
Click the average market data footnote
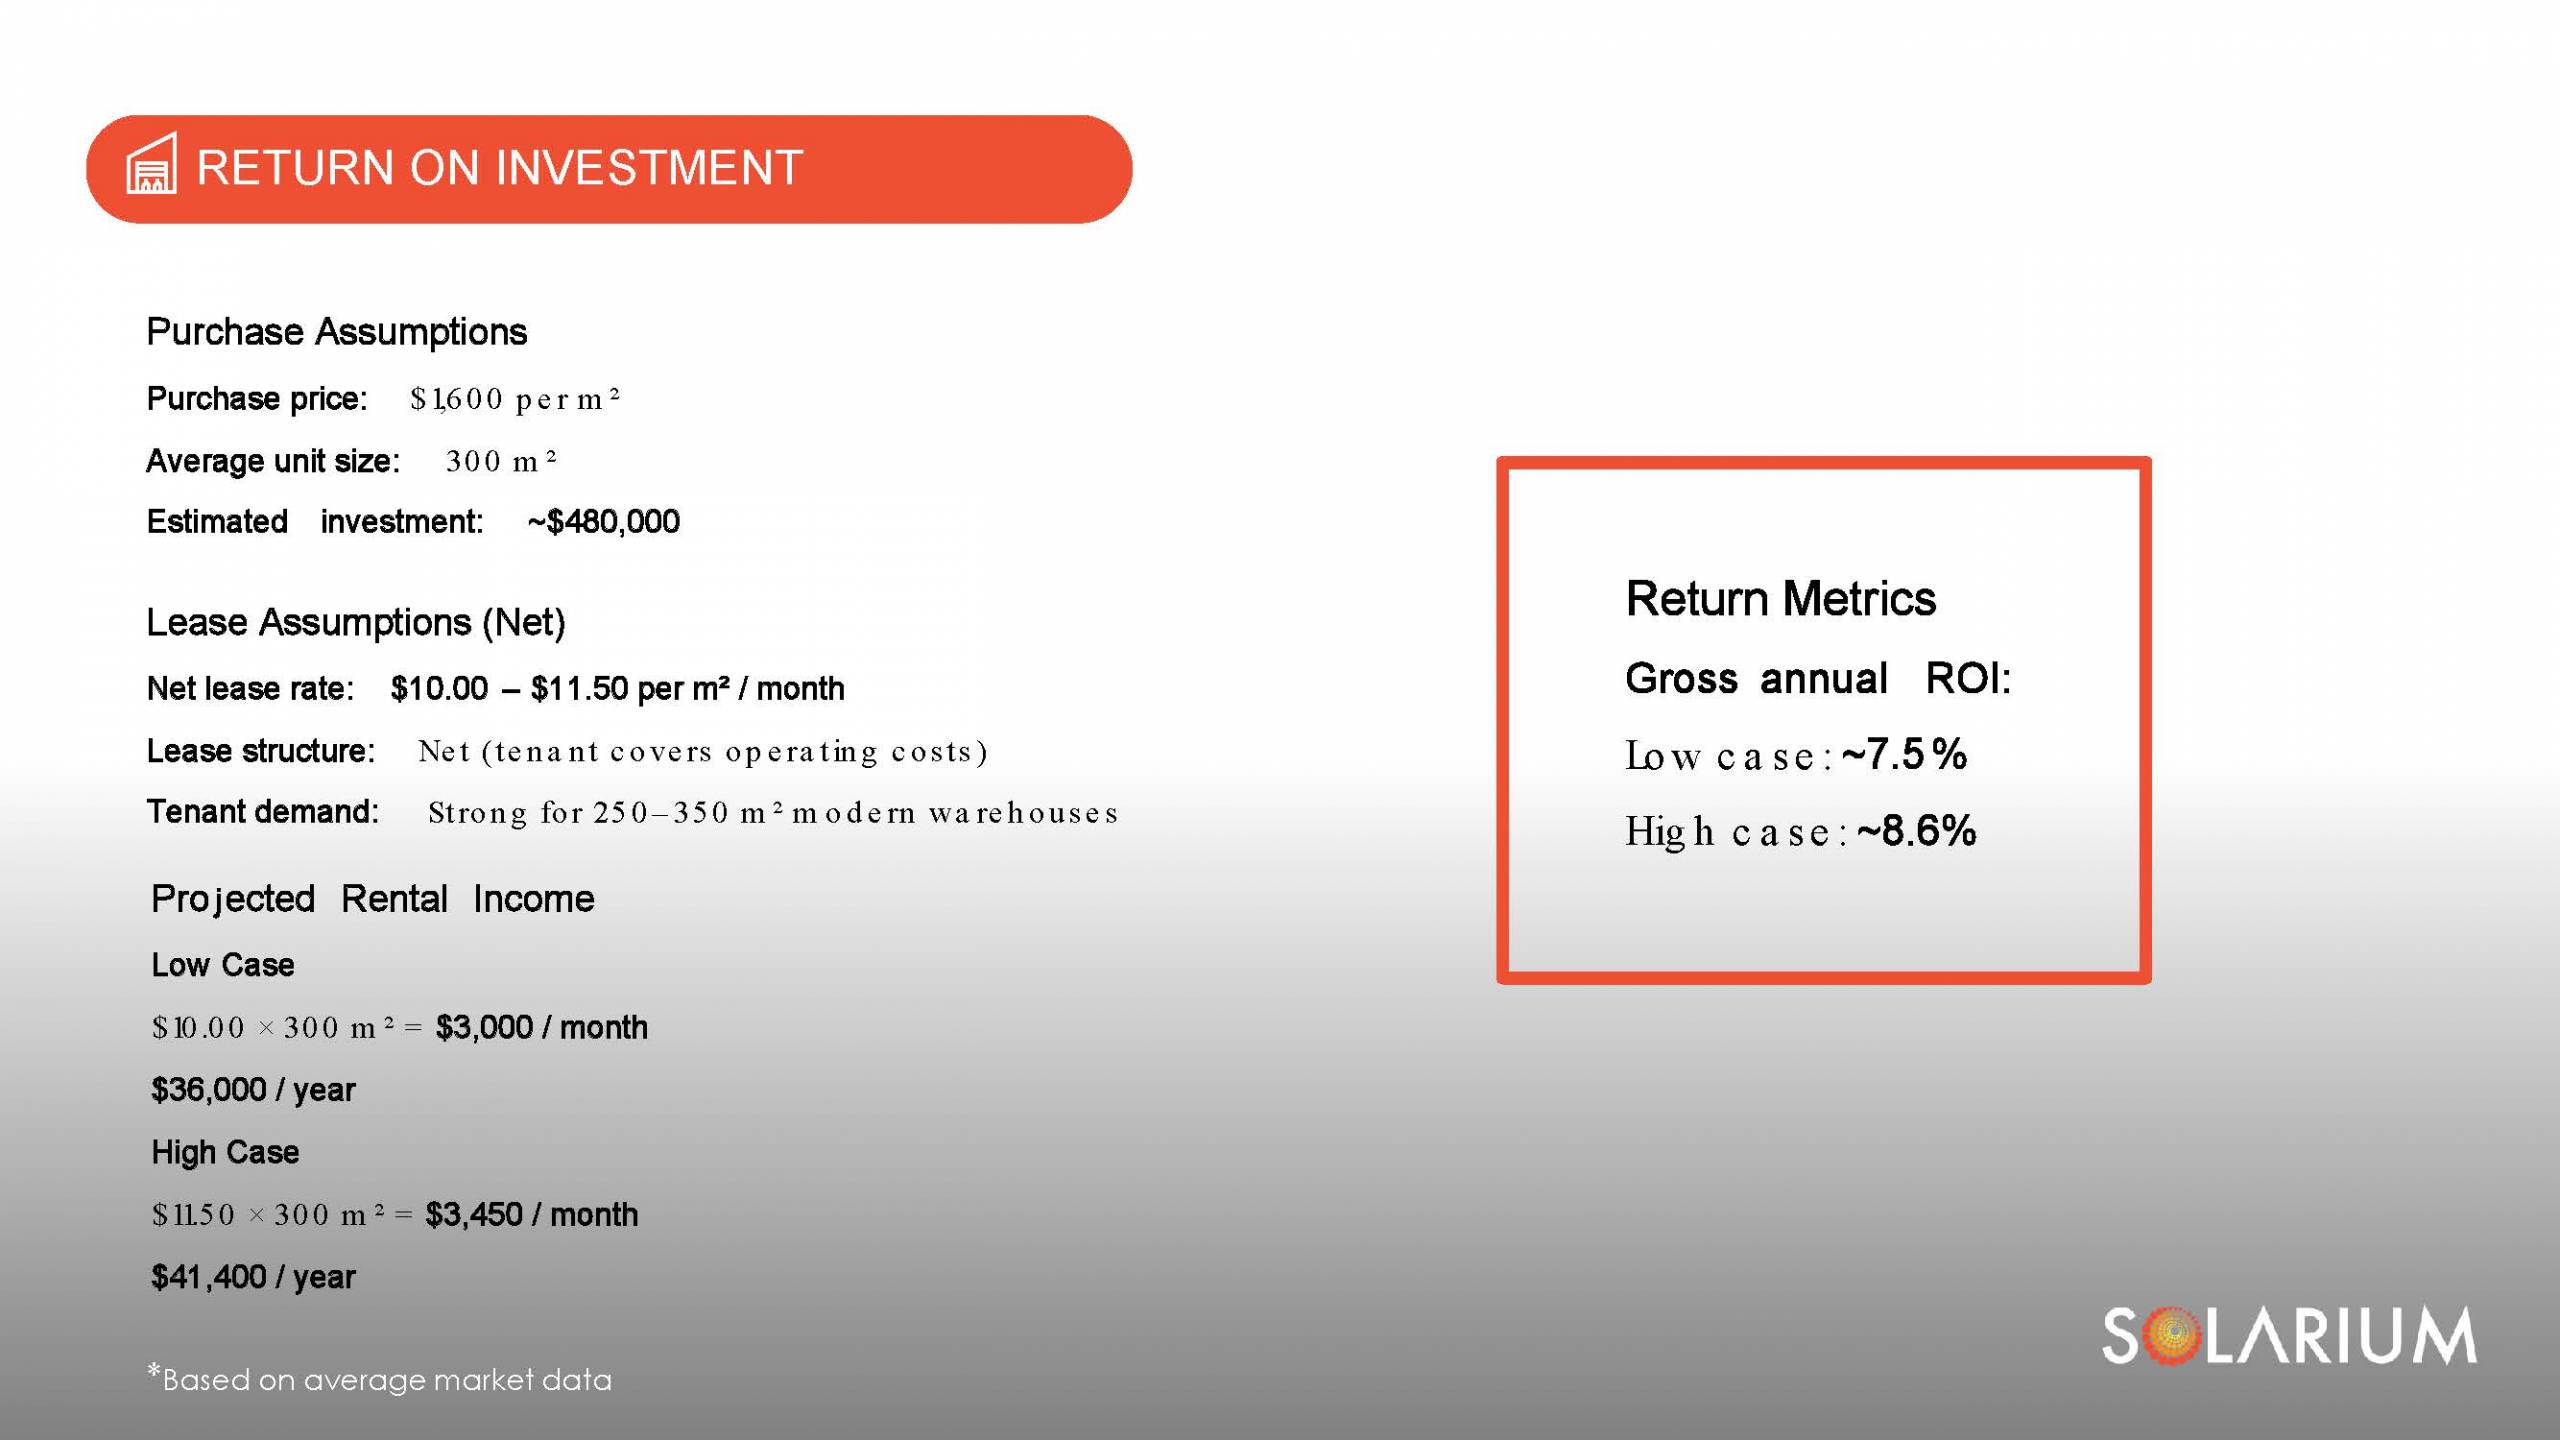click(380, 1379)
